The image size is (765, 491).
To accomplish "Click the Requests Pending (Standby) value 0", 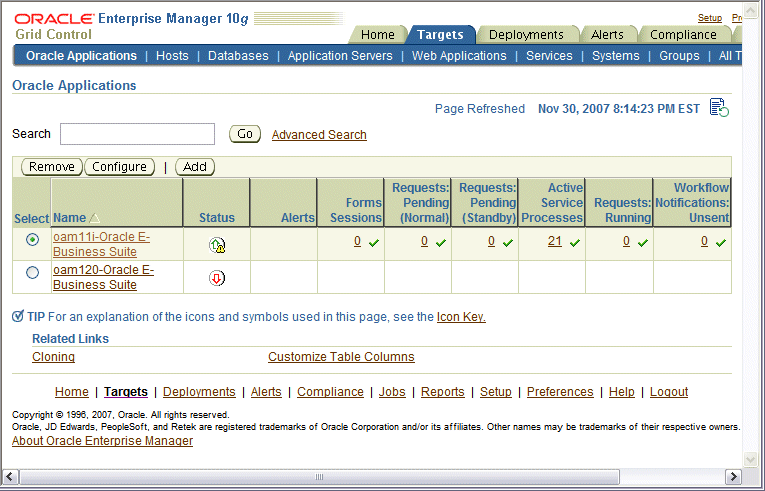I will click(491, 241).
